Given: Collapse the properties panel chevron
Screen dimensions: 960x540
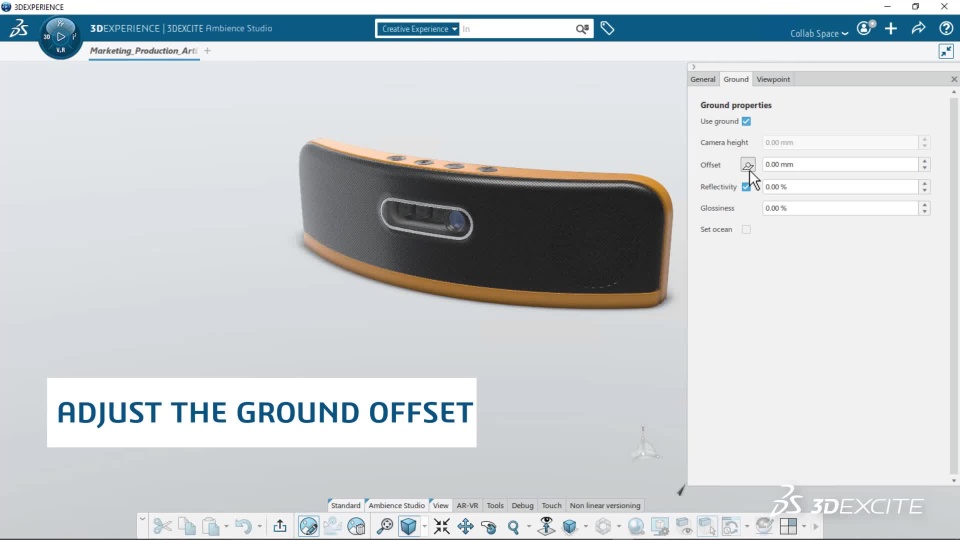Looking at the screenshot, I should (693, 67).
